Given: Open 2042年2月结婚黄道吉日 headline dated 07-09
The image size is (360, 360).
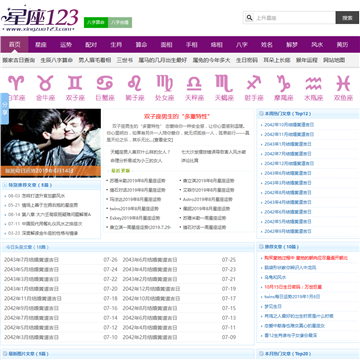Looking at the screenshot, I should (150, 337).
